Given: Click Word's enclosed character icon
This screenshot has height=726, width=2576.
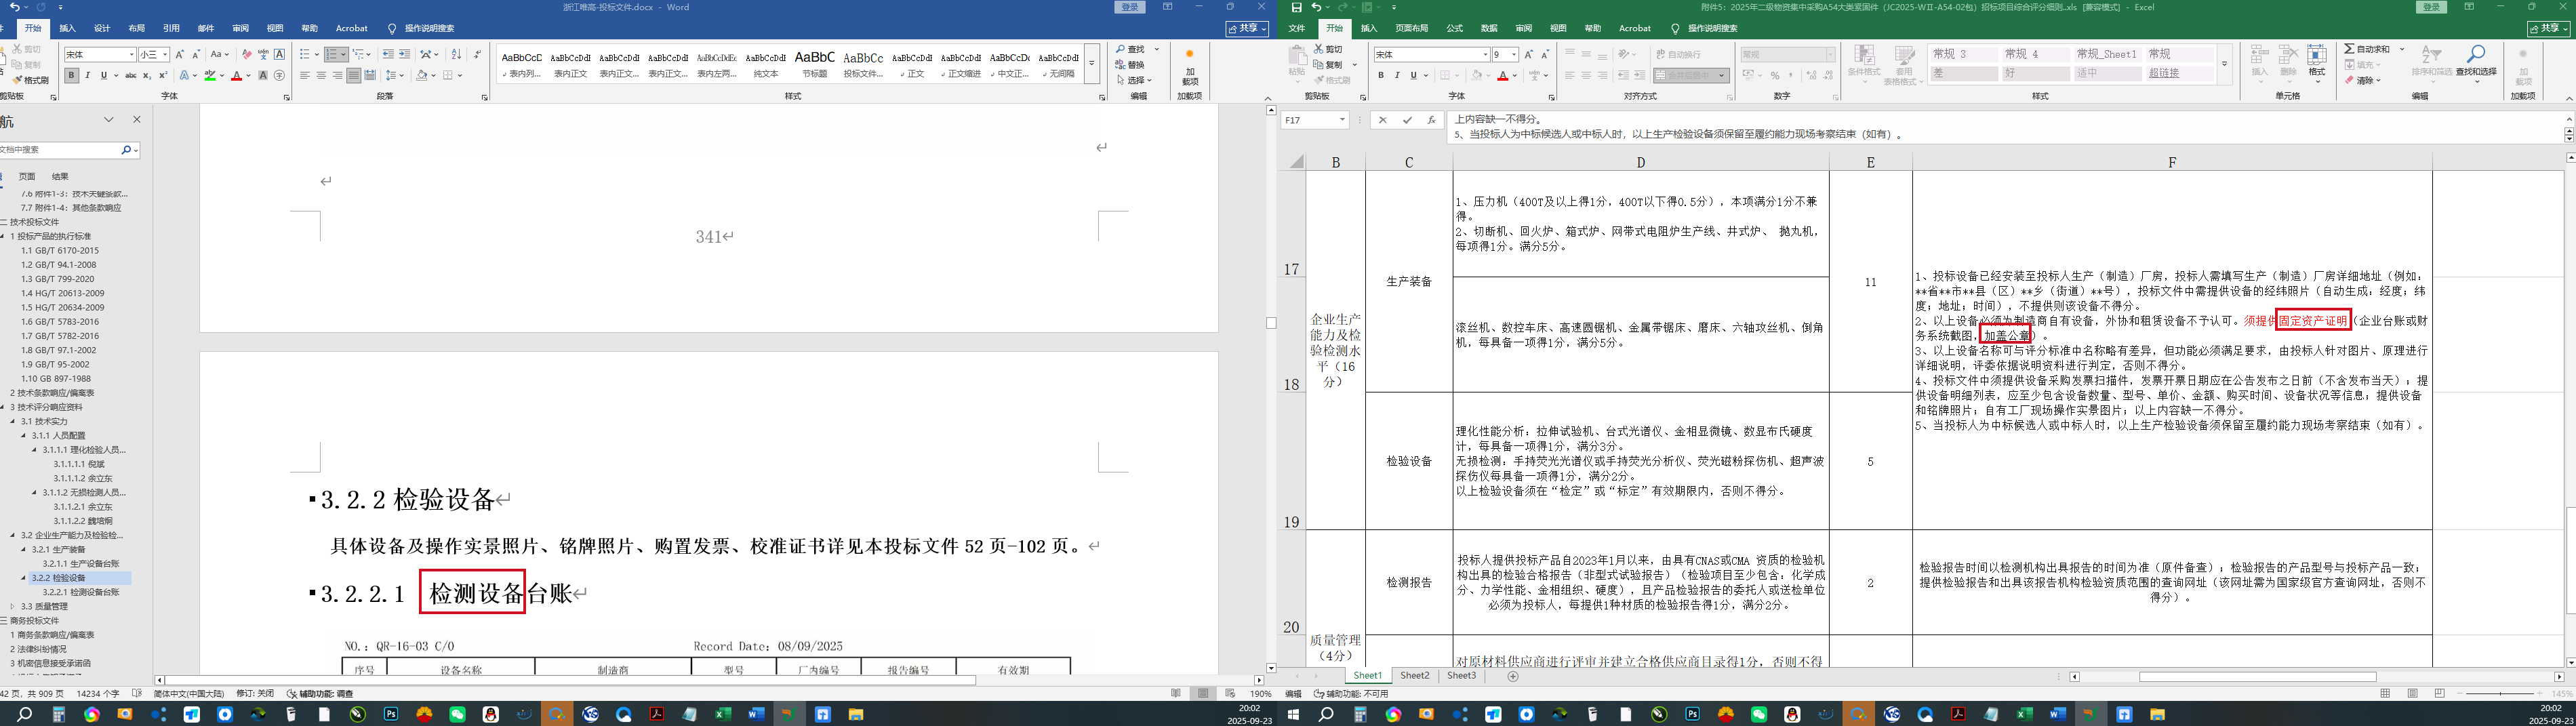Looking at the screenshot, I should coord(279,75).
